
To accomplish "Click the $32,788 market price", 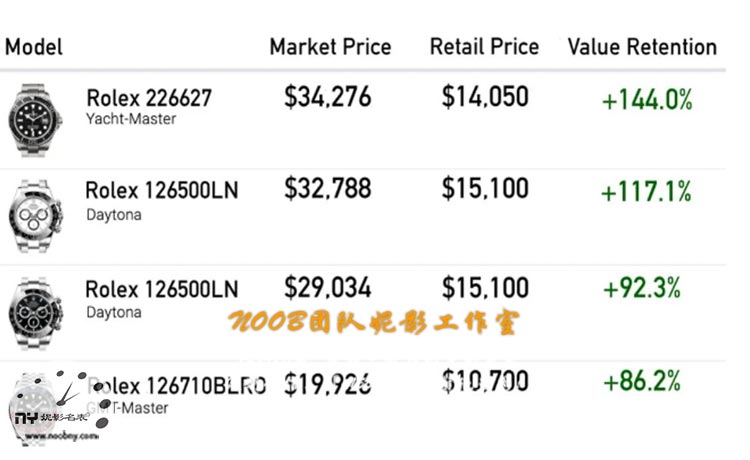I will tap(328, 188).
